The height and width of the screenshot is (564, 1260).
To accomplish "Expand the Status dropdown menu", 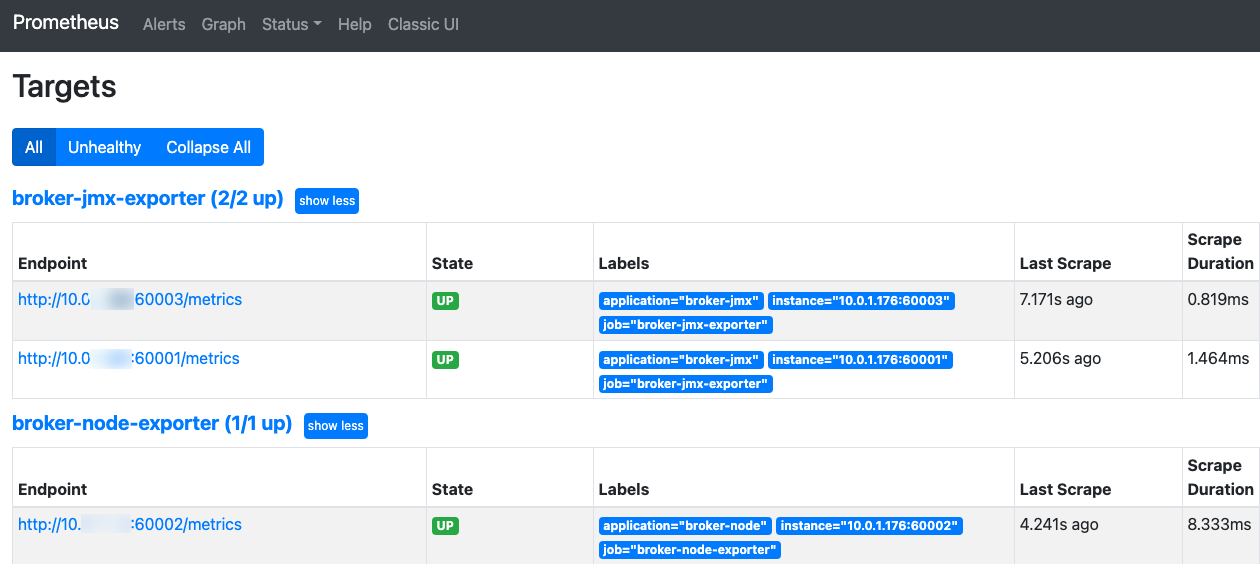I will (x=291, y=24).
